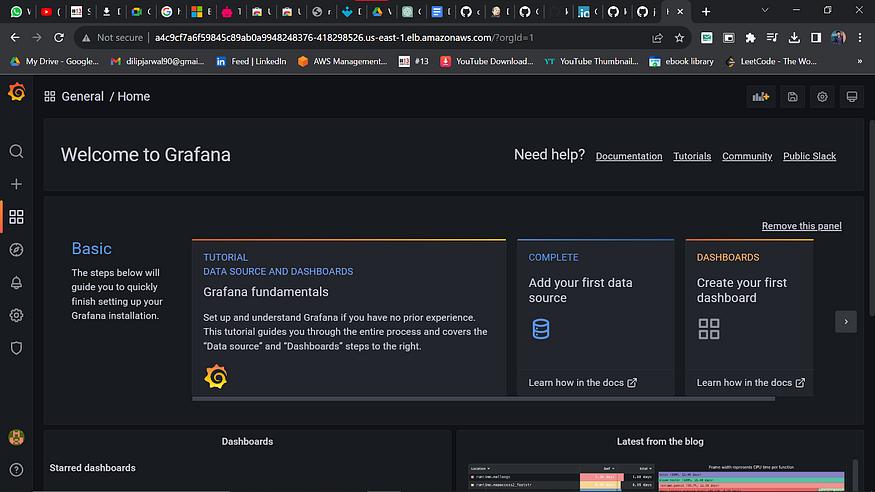Viewport: 875px width, 492px height.
Task: Click the Add panel chart icon
Action: coord(761,97)
